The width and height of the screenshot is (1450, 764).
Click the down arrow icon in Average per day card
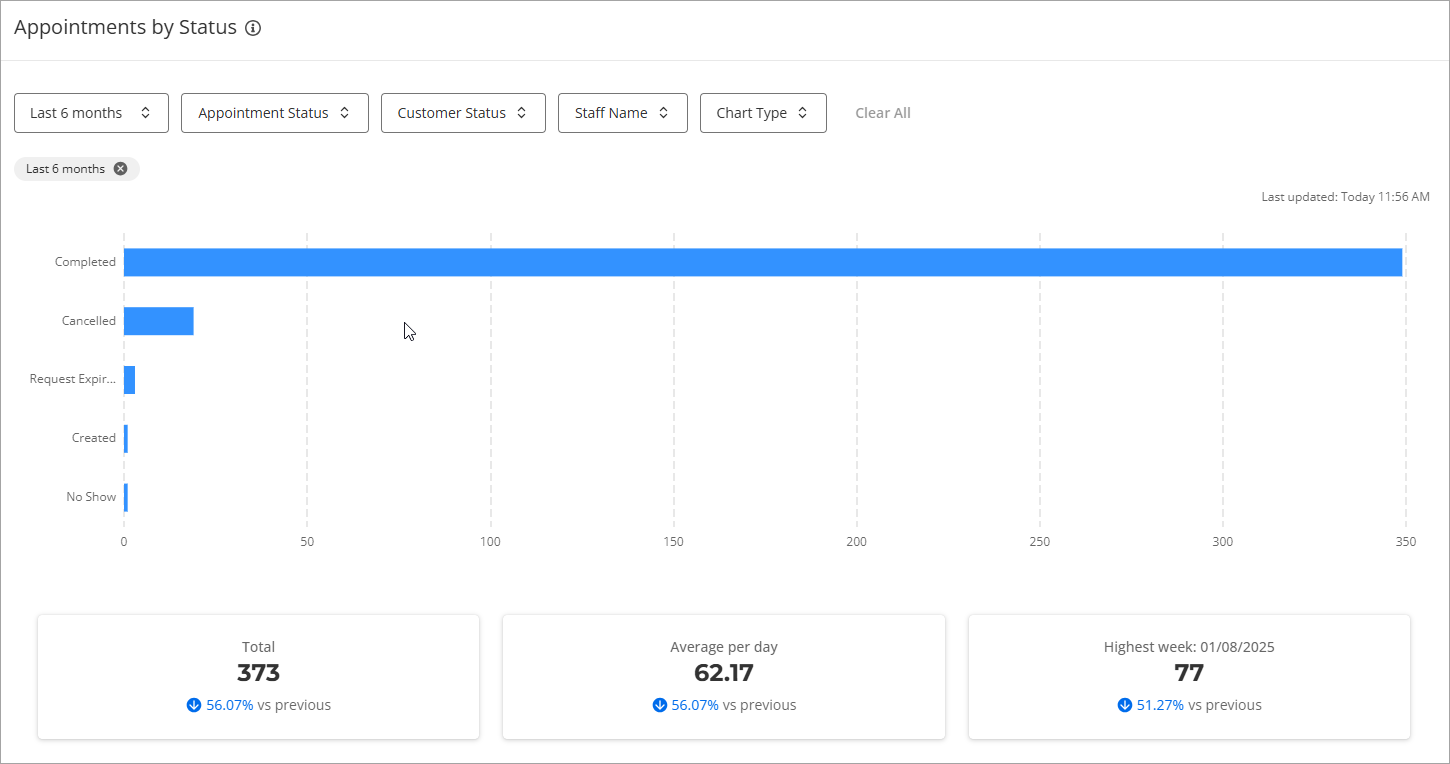(x=659, y=705)
